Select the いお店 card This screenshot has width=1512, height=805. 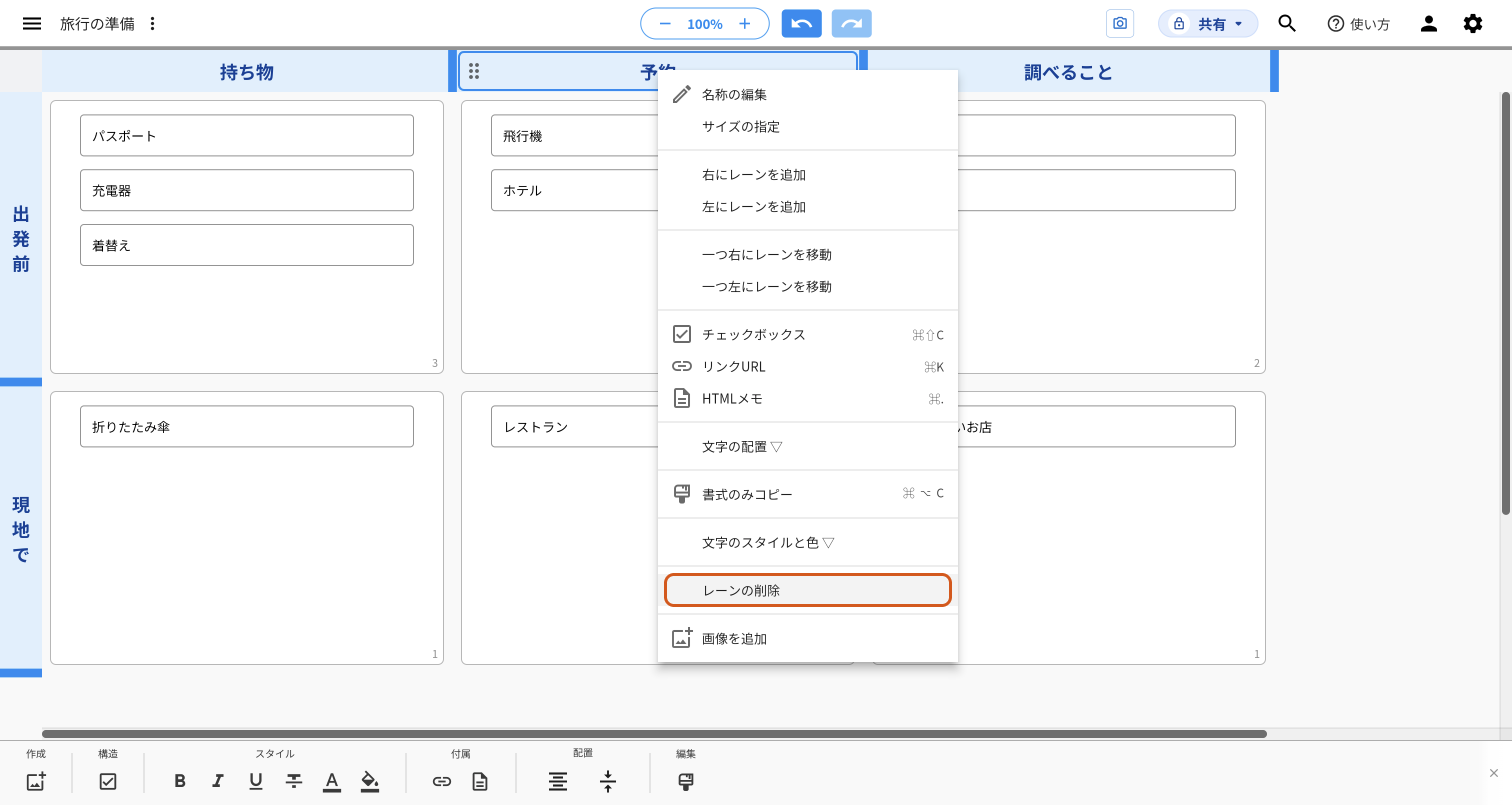click(x=1097, y=426)
